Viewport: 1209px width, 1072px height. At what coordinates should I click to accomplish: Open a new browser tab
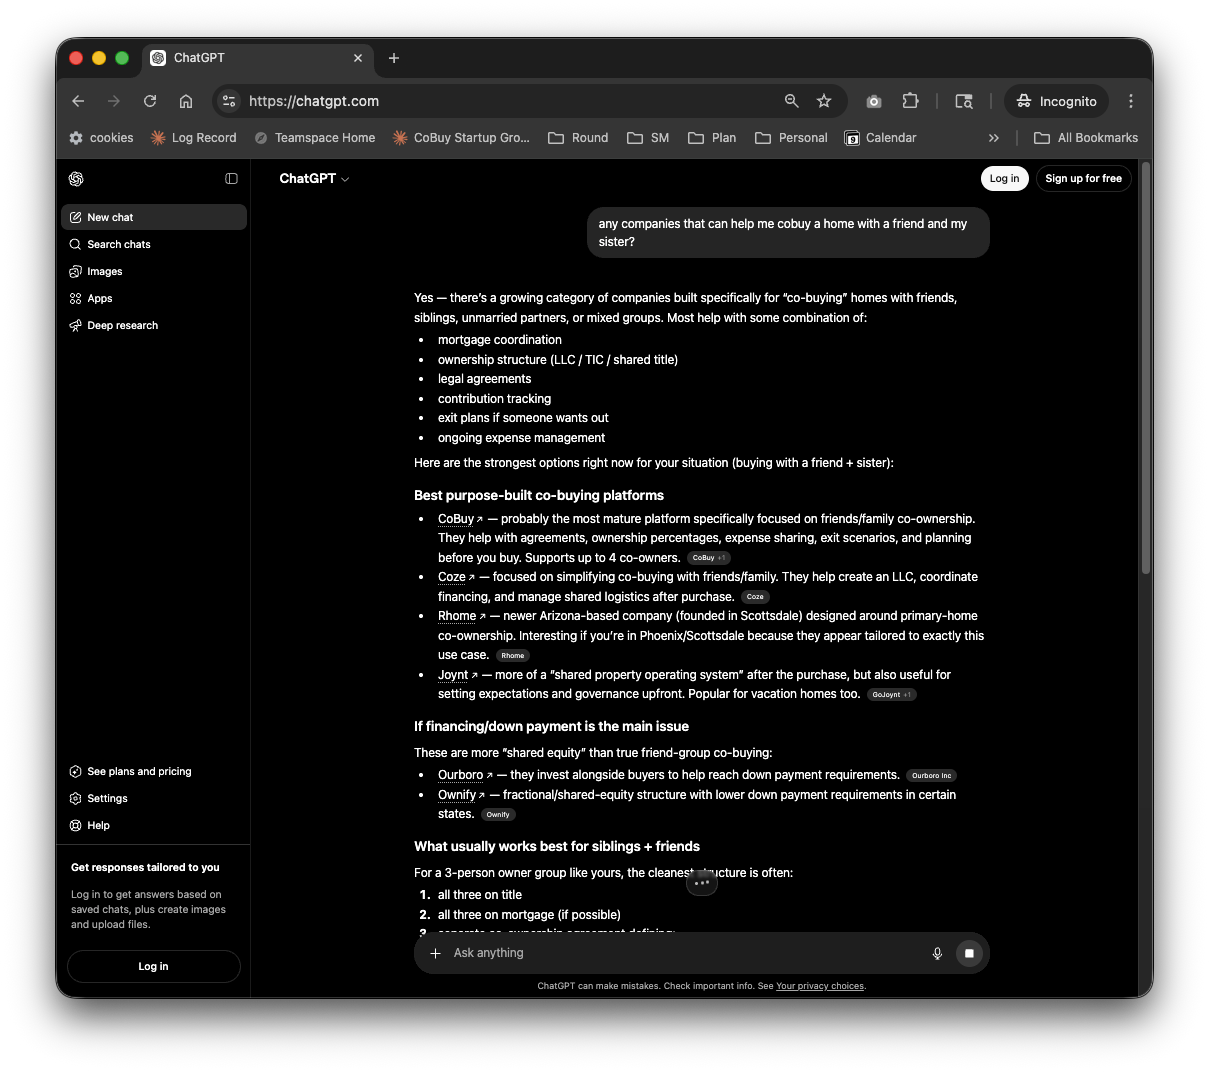click(394, 58)
